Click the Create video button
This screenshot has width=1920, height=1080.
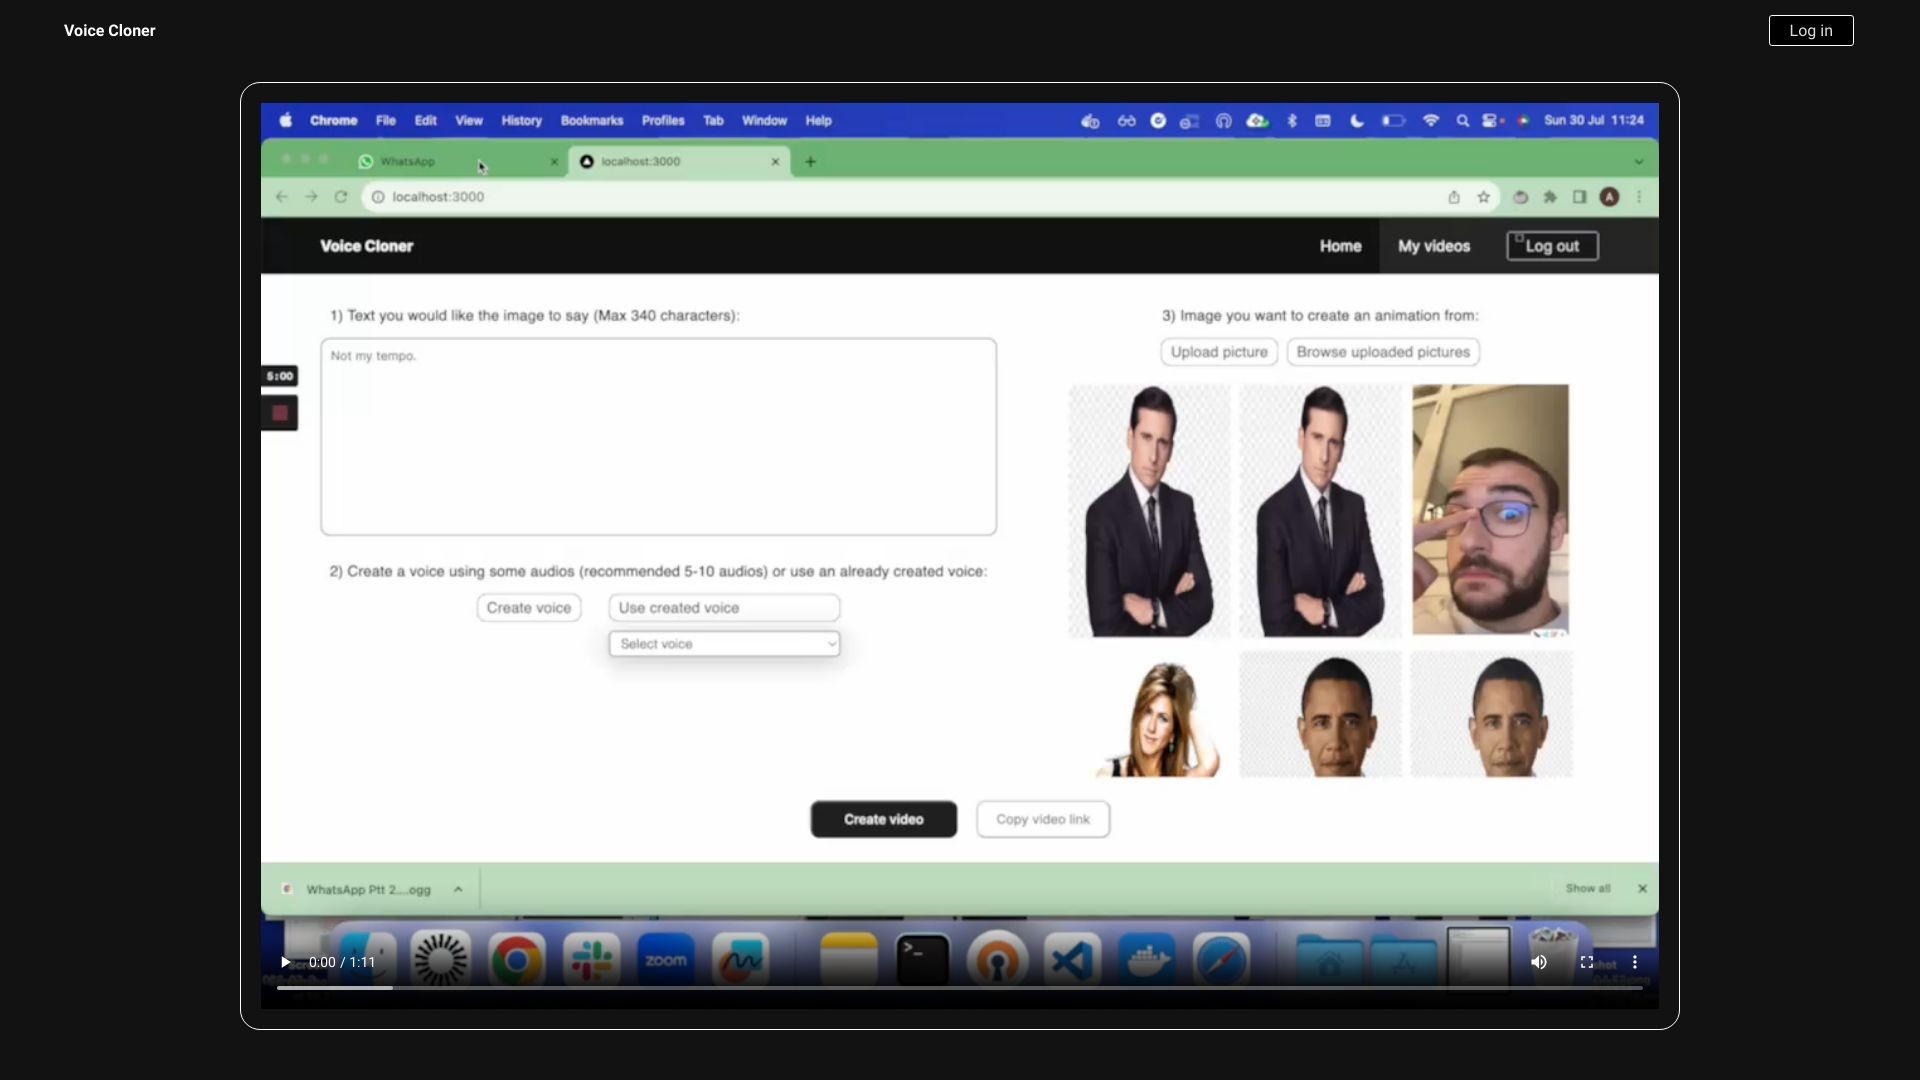tap(883, 819)
